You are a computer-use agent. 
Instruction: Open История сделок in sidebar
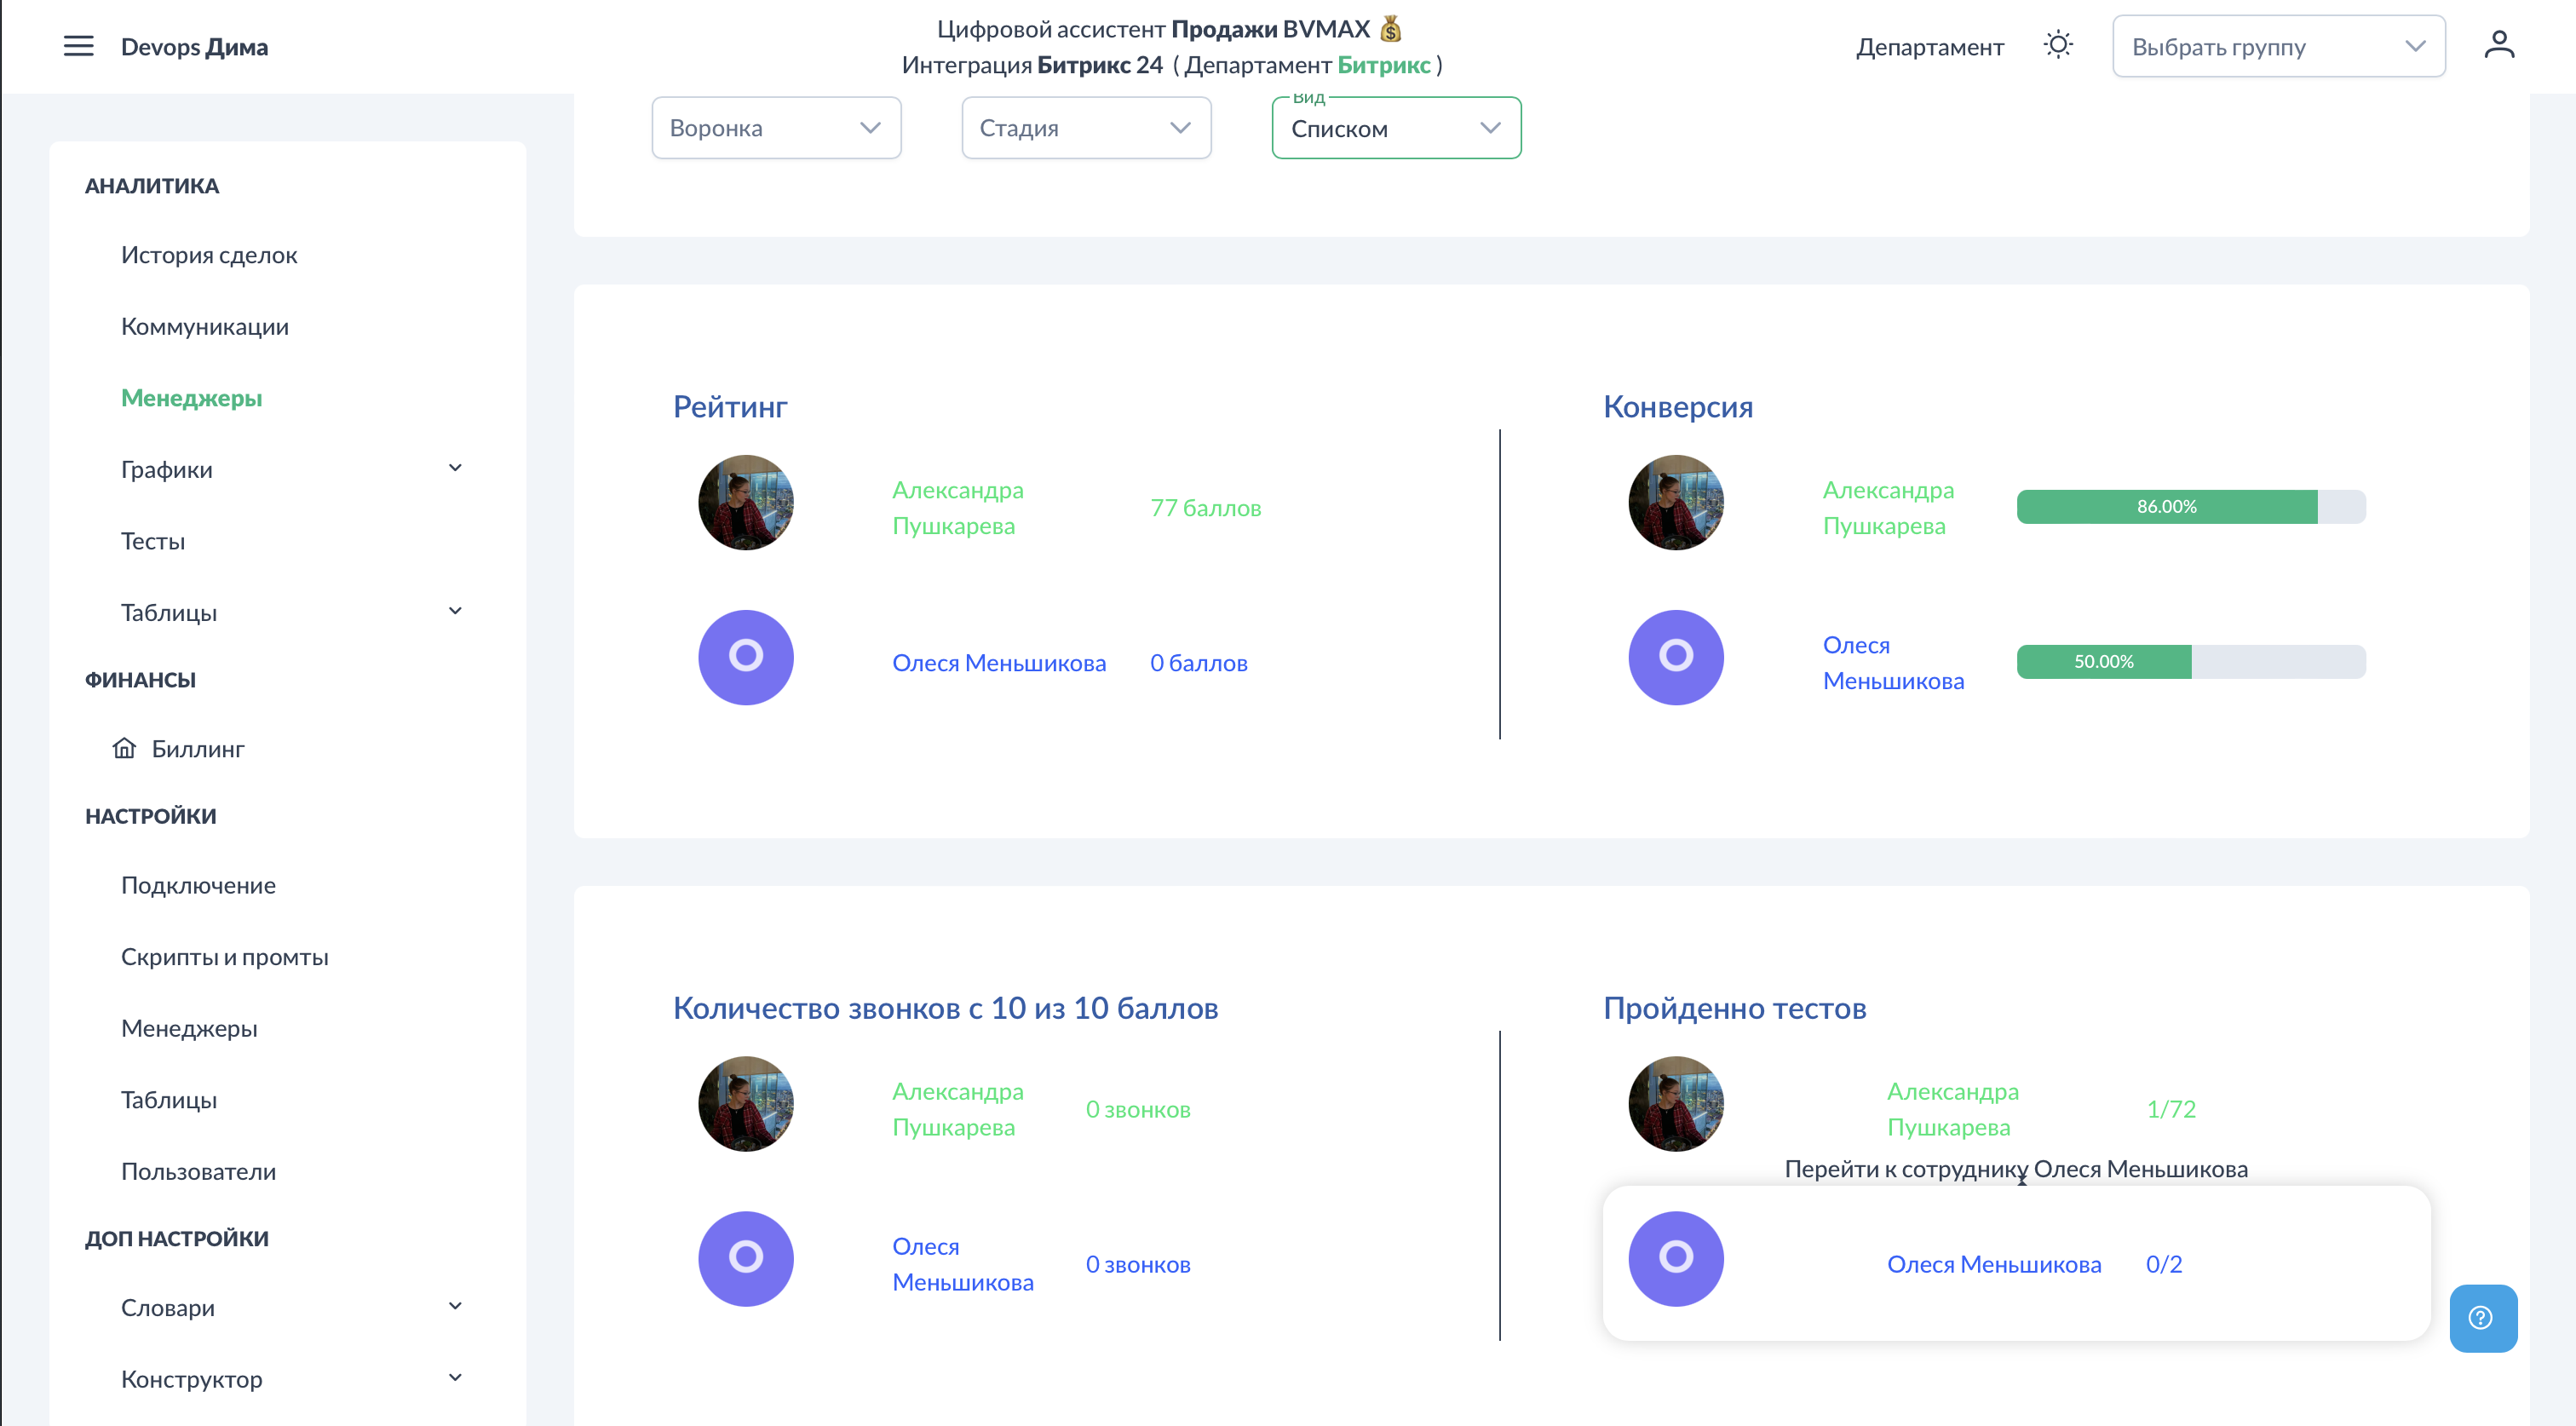click(209, 255)
